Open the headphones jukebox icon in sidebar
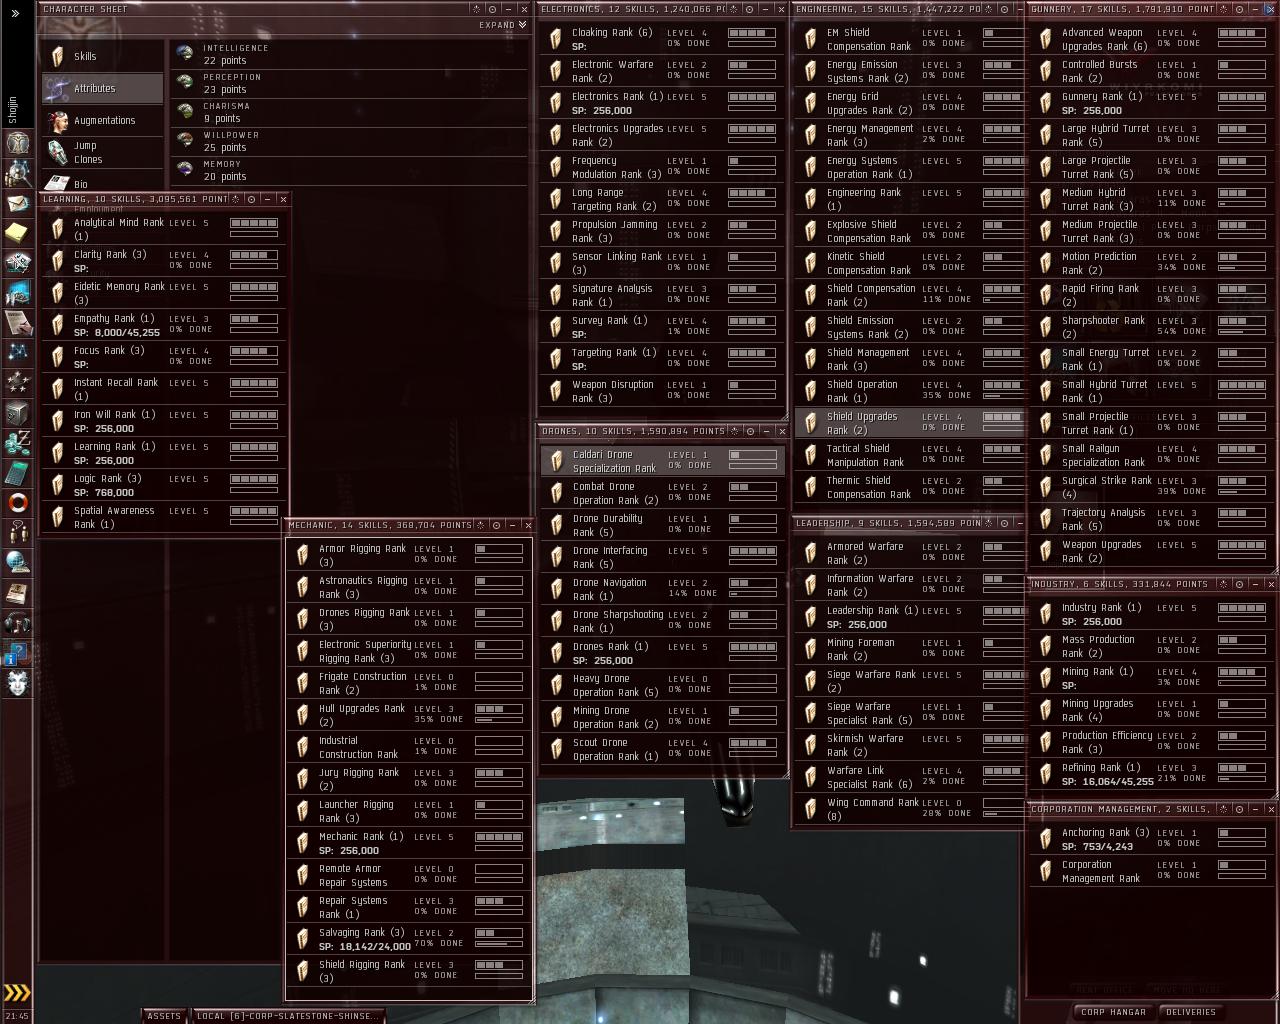The image size is (1280, 1024). tap(17, 623)
